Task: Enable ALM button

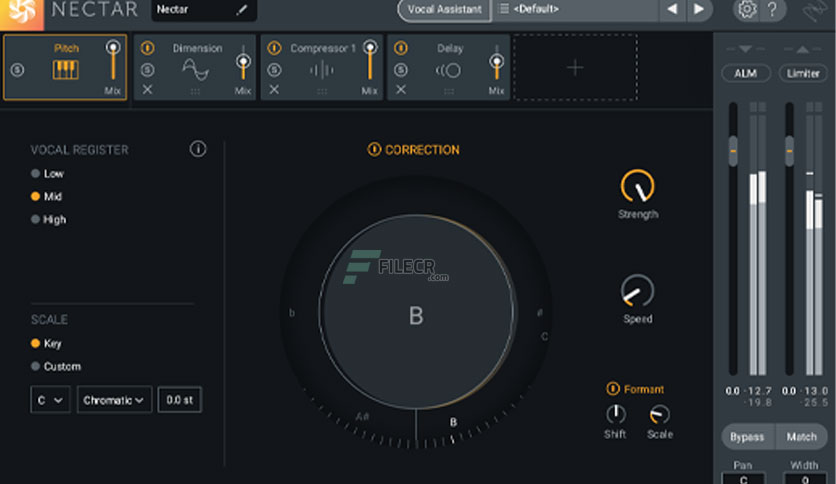Action: pyautogui.click(x=746, y=74)
